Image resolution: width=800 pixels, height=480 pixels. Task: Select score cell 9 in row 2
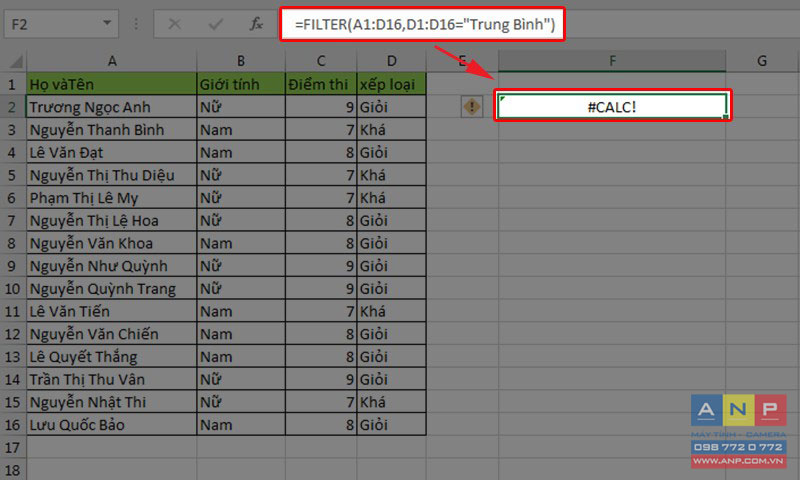(x=321, y=107)
